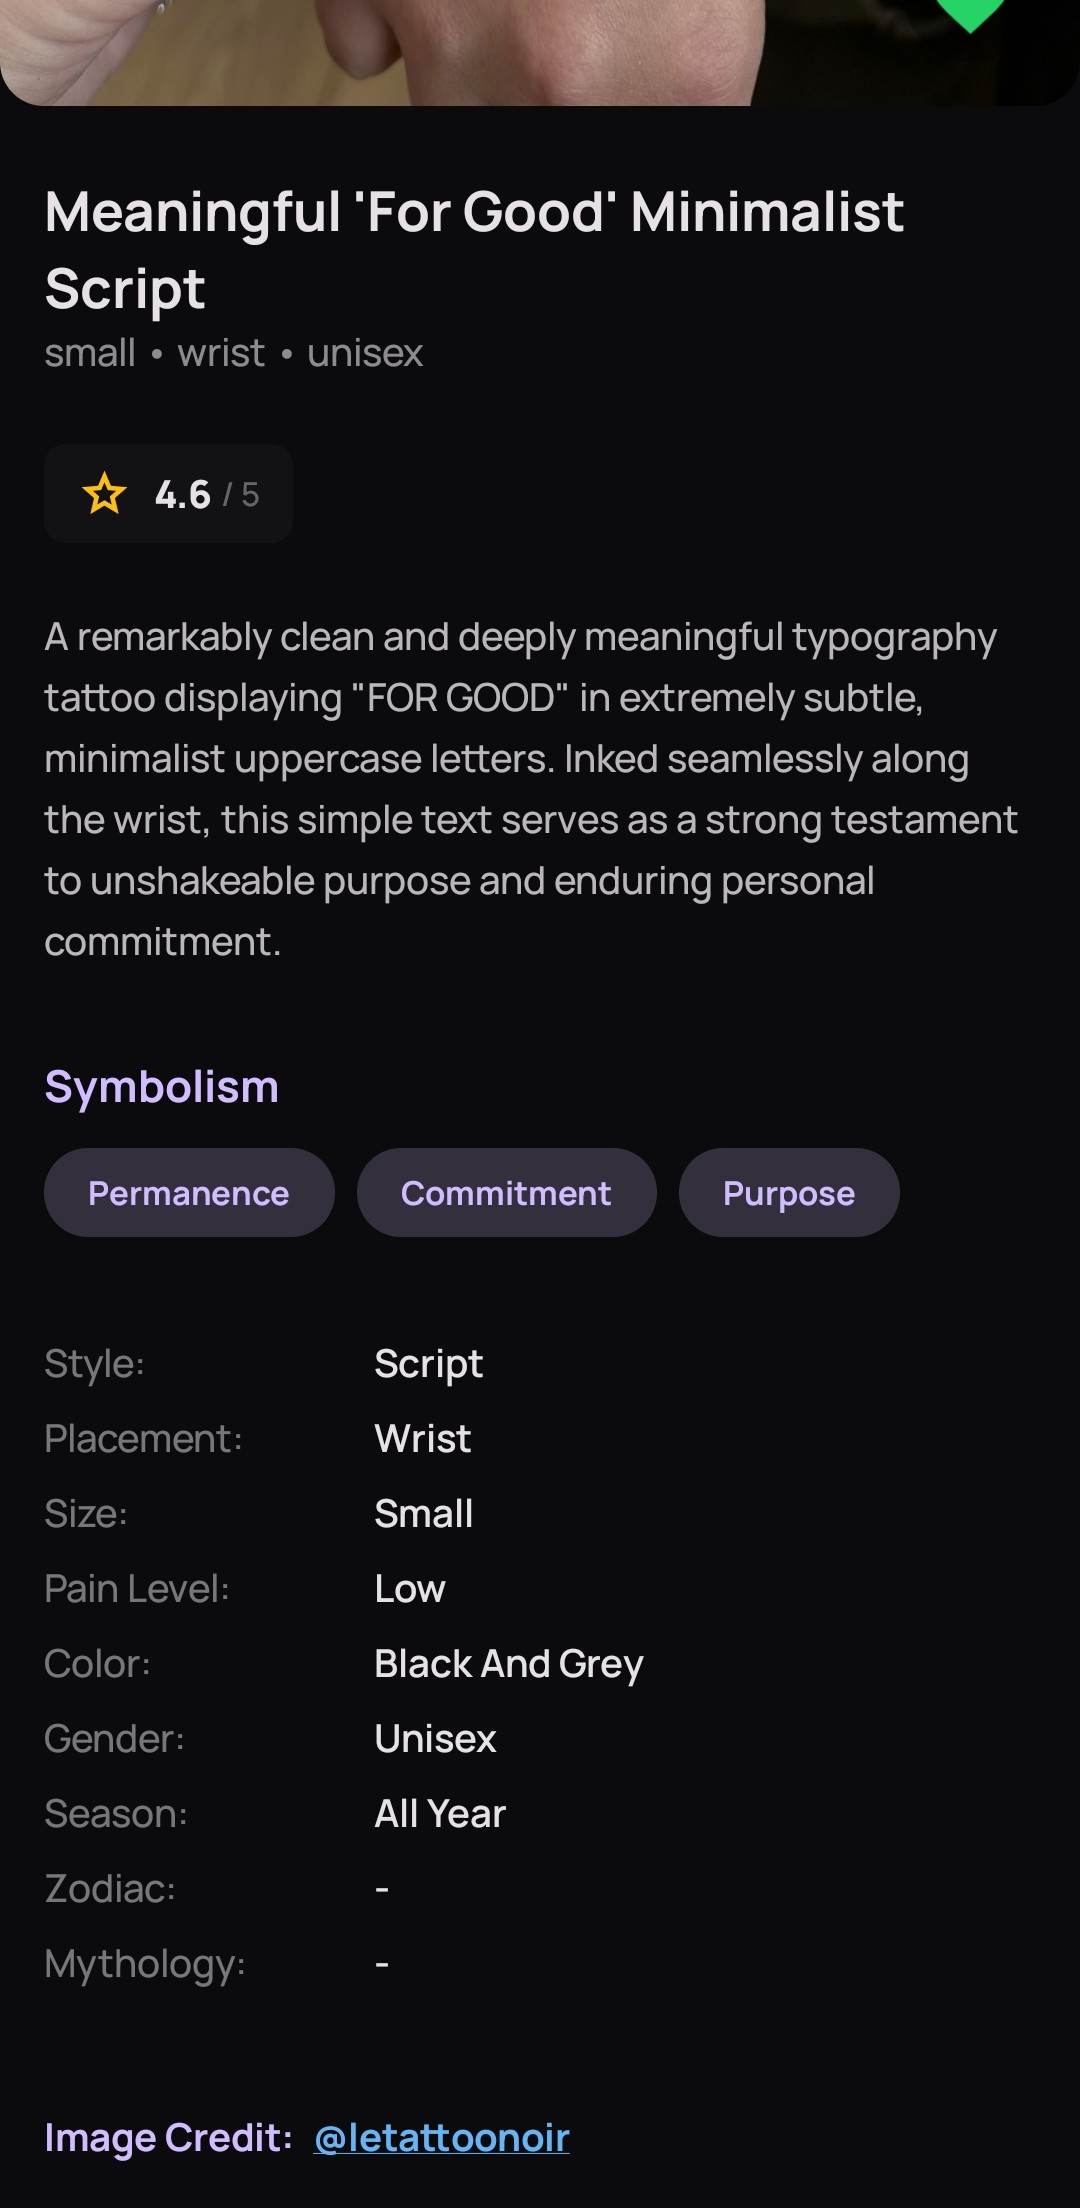Viewport: 1080px width, 2208px height.
Task: Tap the Season All Year value
Action: click(x=440, y=1813)
